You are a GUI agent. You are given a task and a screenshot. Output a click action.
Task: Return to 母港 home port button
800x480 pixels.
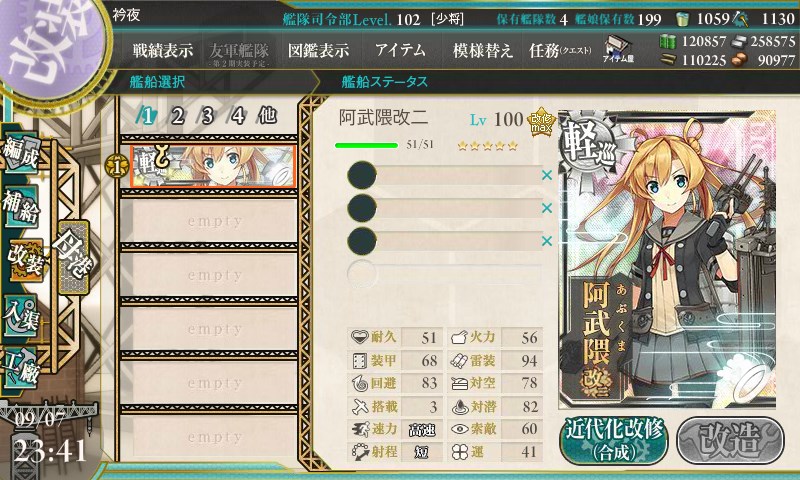[73, 257]
